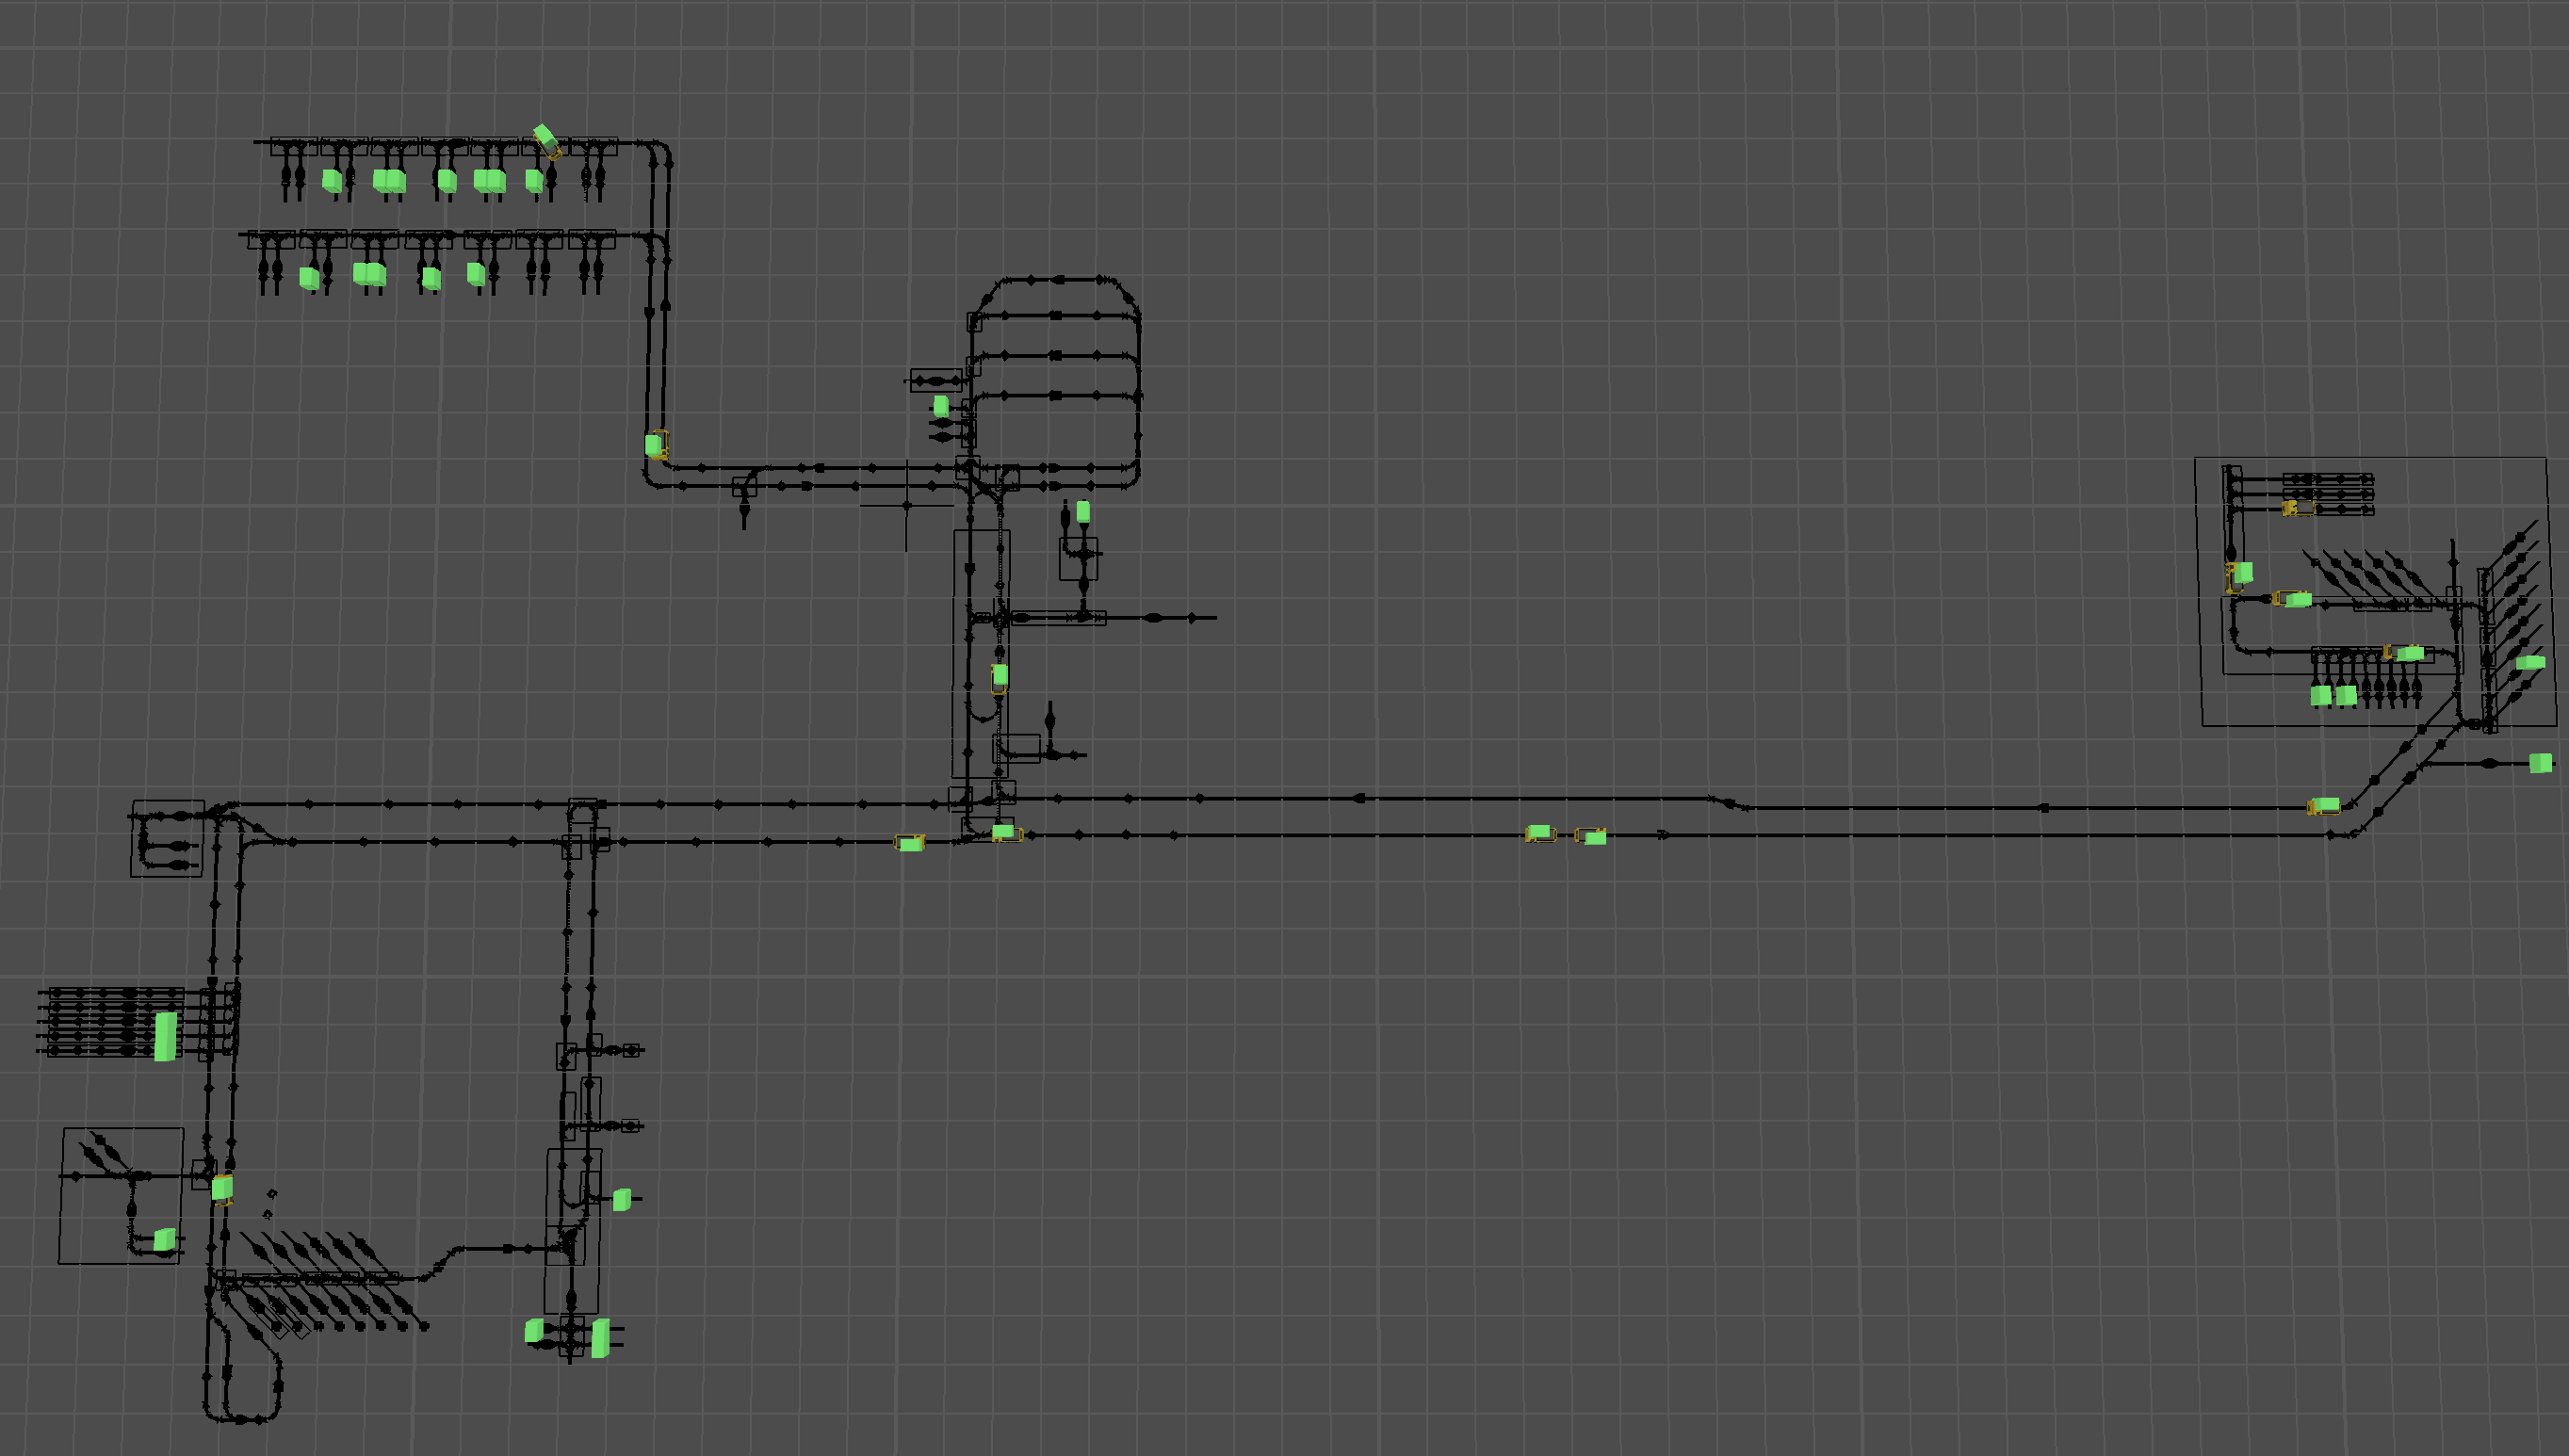2569x1456 pixels.
Task: Click the right forklift of the pair on long line
Action: [x=1592, y=837]
